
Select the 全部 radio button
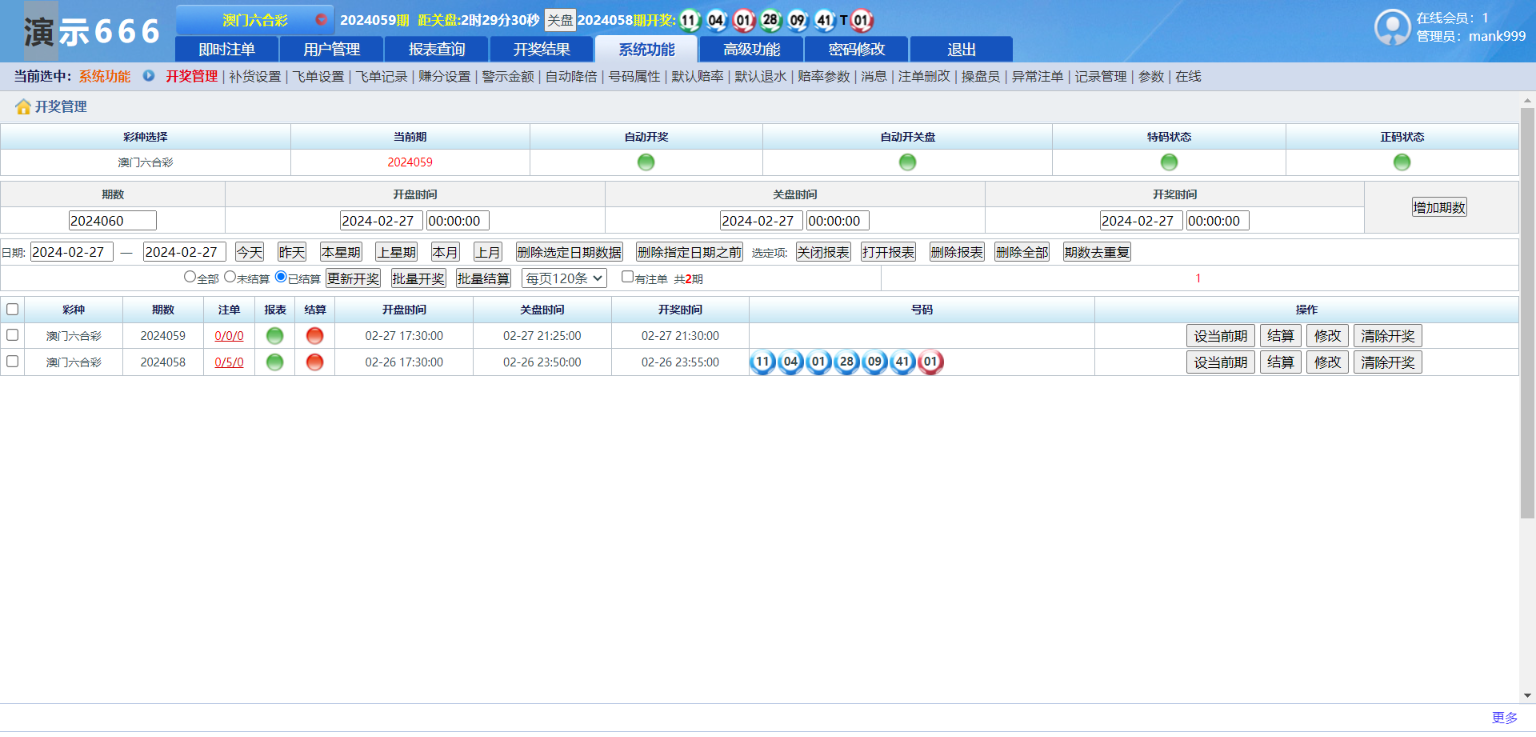[190, 277]
